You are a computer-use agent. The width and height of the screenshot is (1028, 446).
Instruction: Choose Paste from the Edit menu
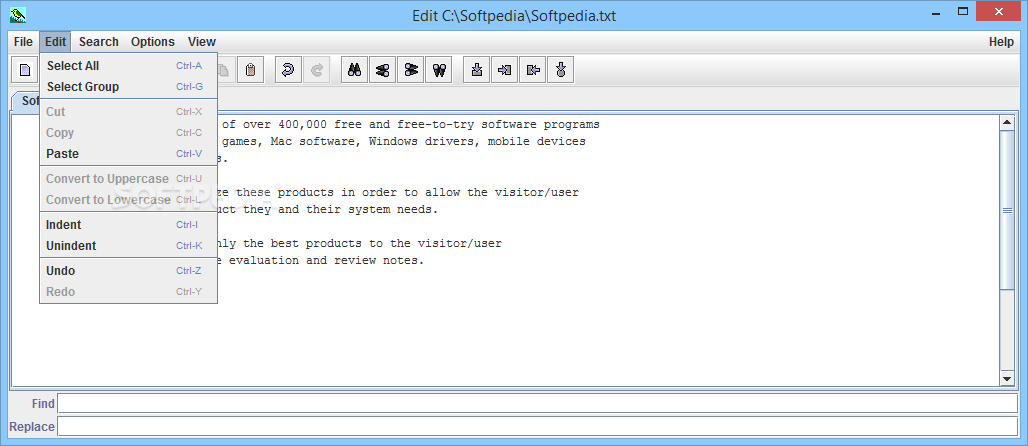coord(128,153)
